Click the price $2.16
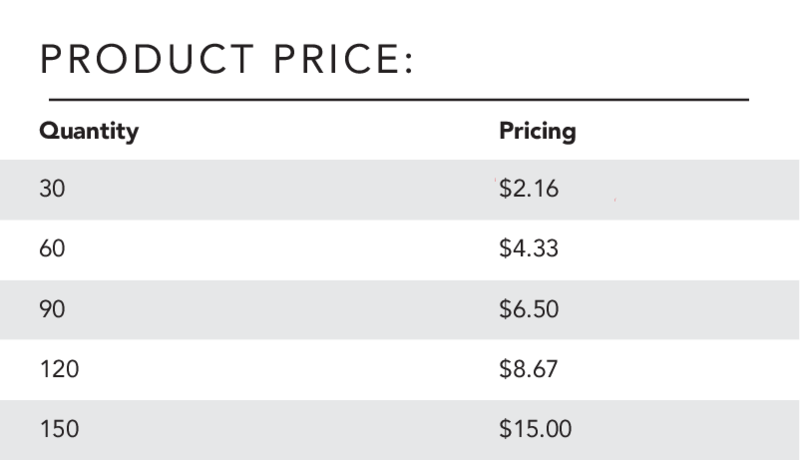 pos(529,189)
